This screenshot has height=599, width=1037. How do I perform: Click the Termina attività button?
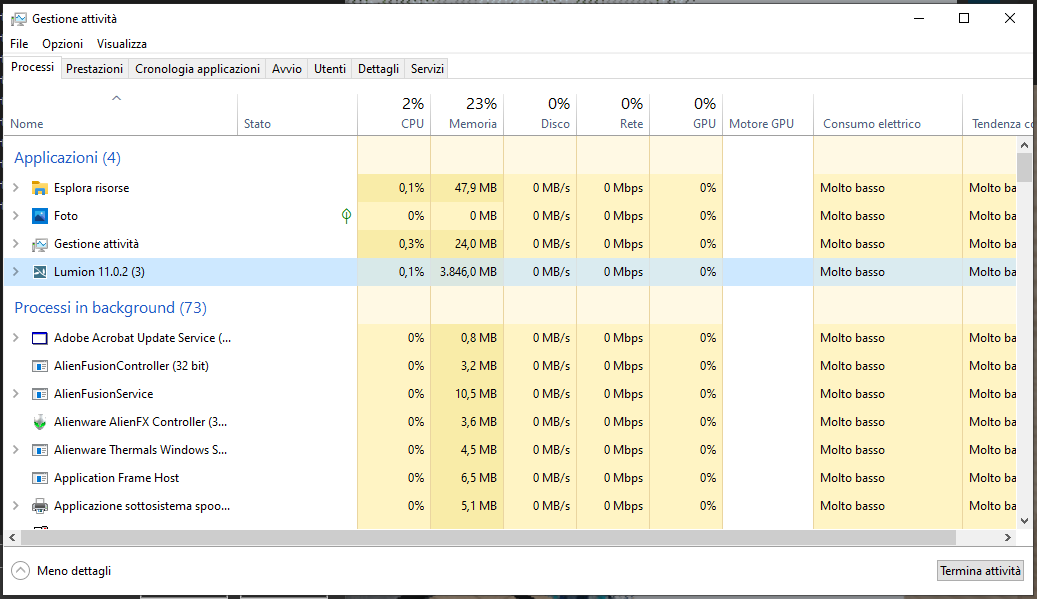pyautogui.click(x=980, y=571)
